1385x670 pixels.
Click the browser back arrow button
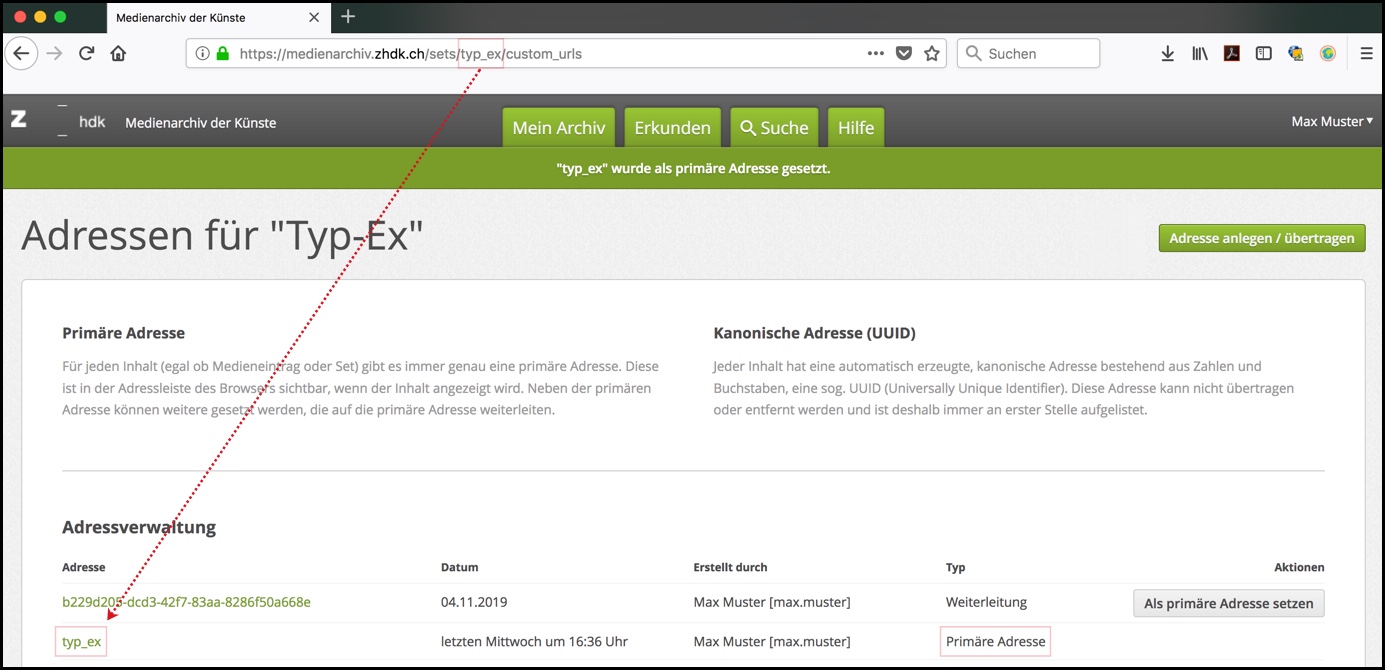tap(22, 54)
